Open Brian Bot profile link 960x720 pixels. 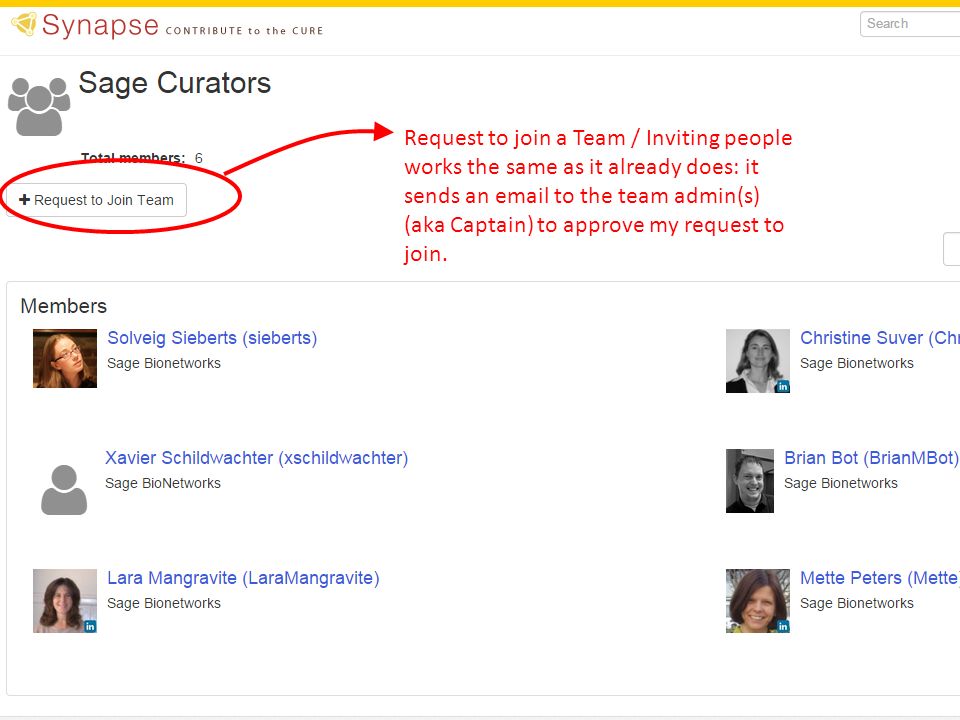click(x=871, y=458)
